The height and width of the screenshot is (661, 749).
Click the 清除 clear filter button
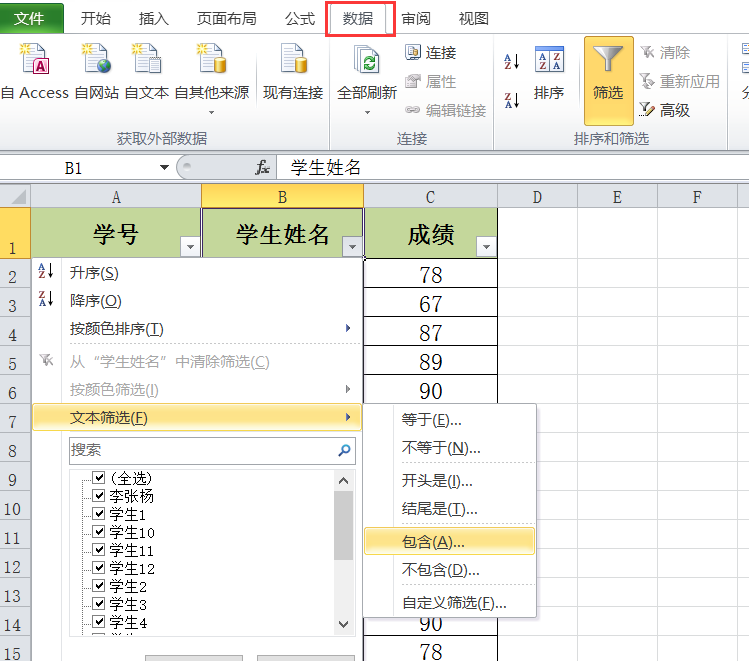pos(665,52)
